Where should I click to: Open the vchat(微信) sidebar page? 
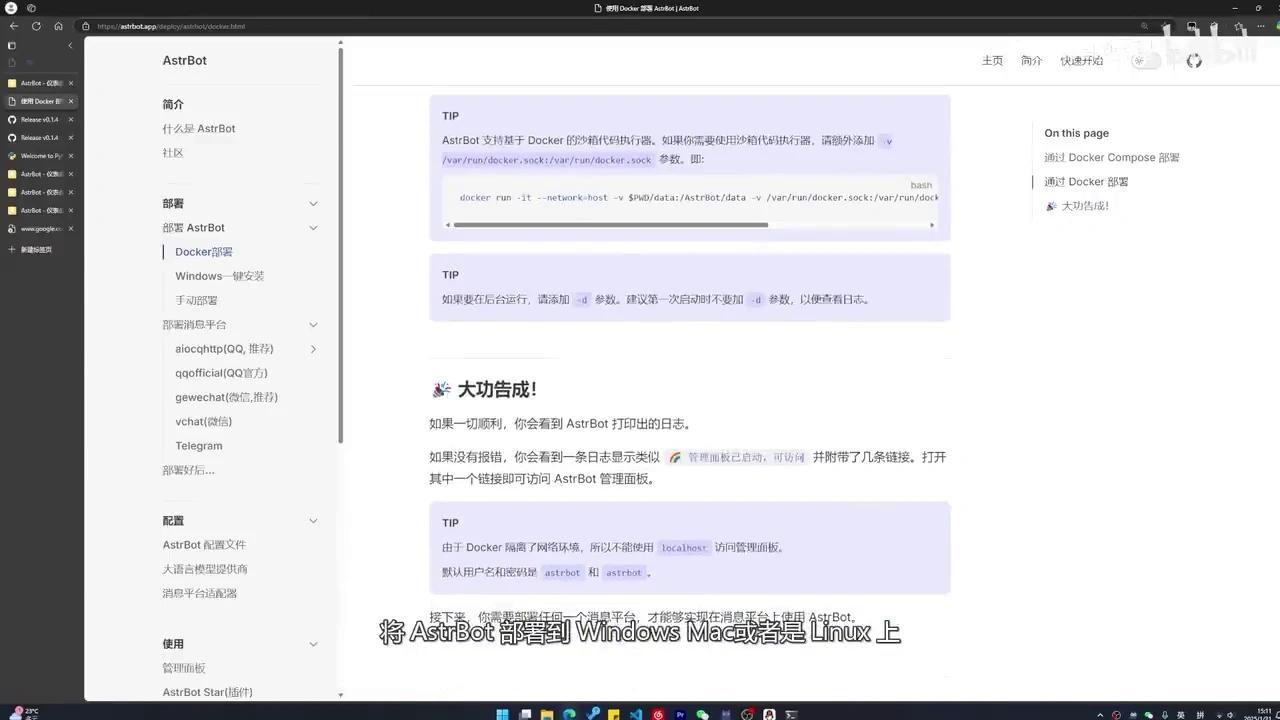click(x=203, y=421)
